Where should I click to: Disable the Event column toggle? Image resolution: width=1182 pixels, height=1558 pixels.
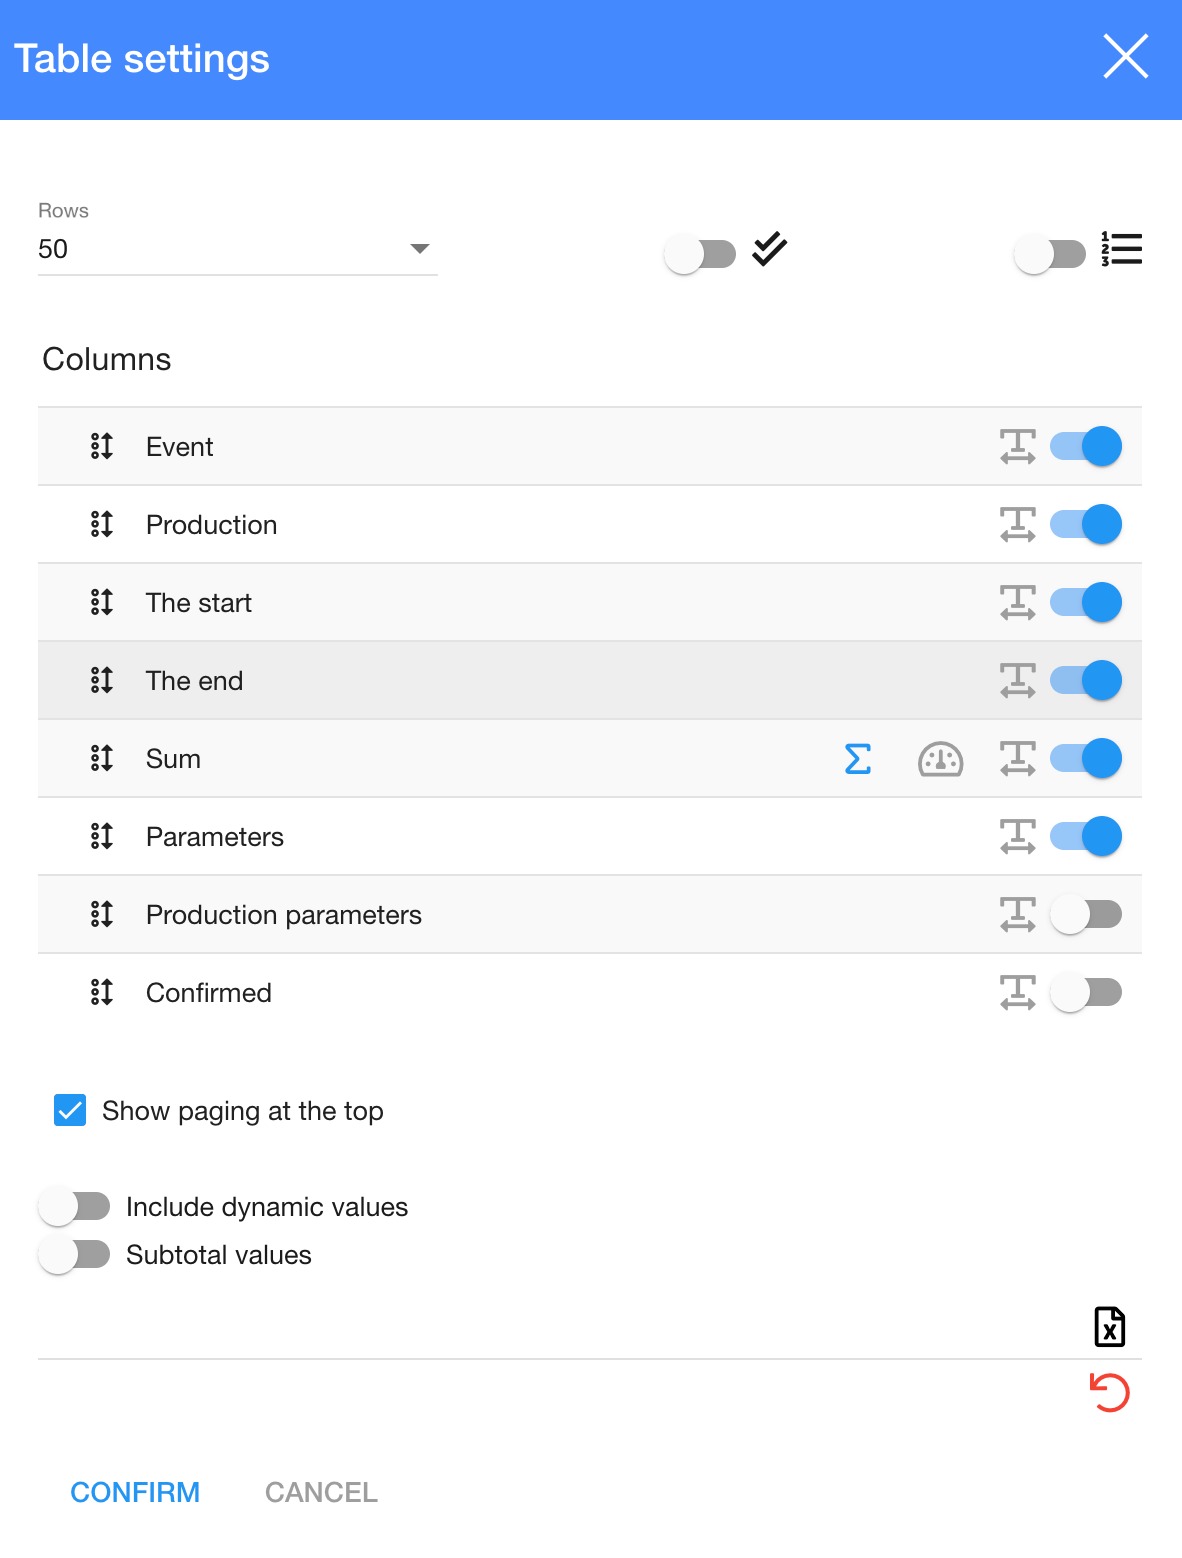click(1085, 447)
